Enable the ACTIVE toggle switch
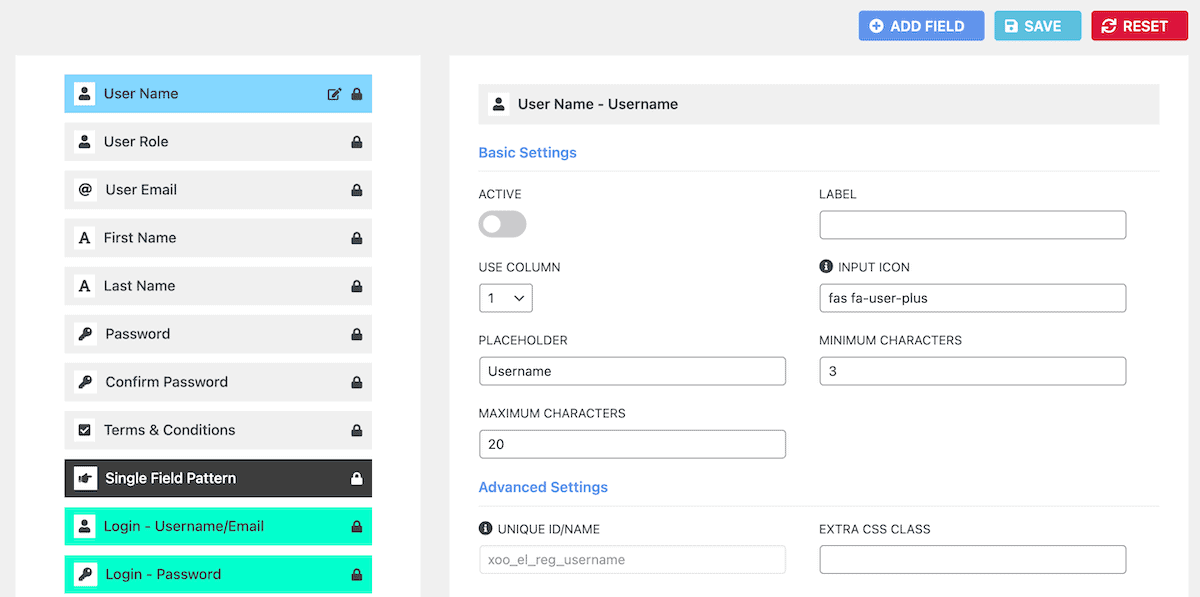The width and height of the screenshot is (1200, 597). [x=502, y=224]
